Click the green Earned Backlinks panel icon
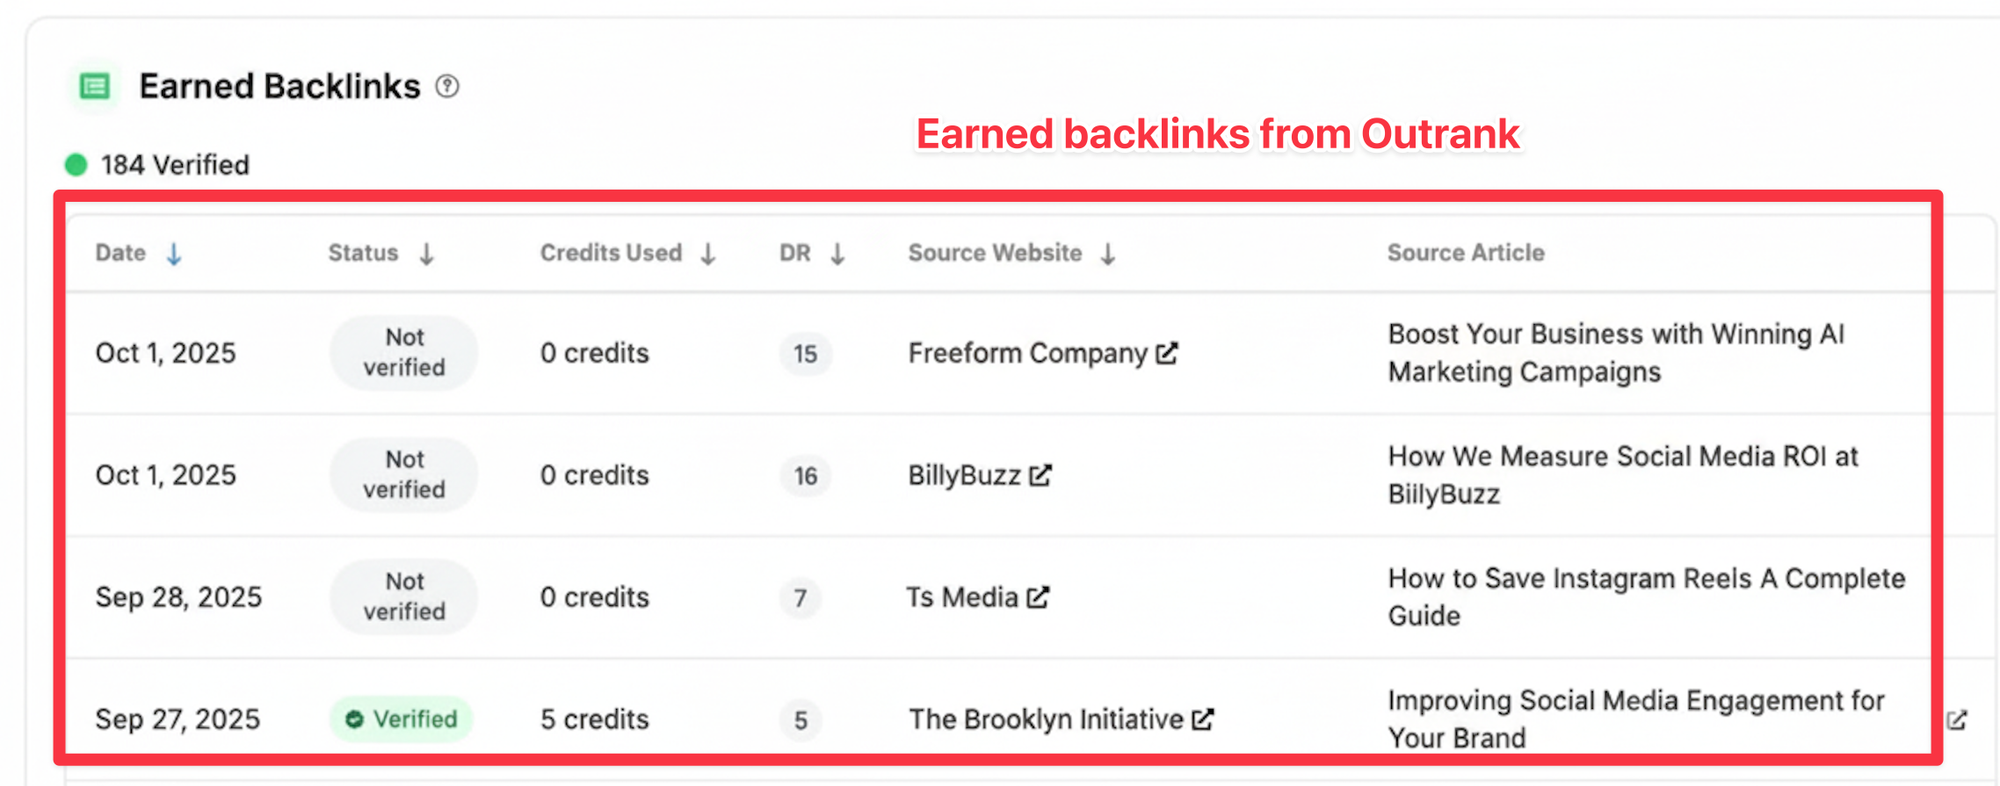Screen dimensions: 2000x786 click(95, 87)
